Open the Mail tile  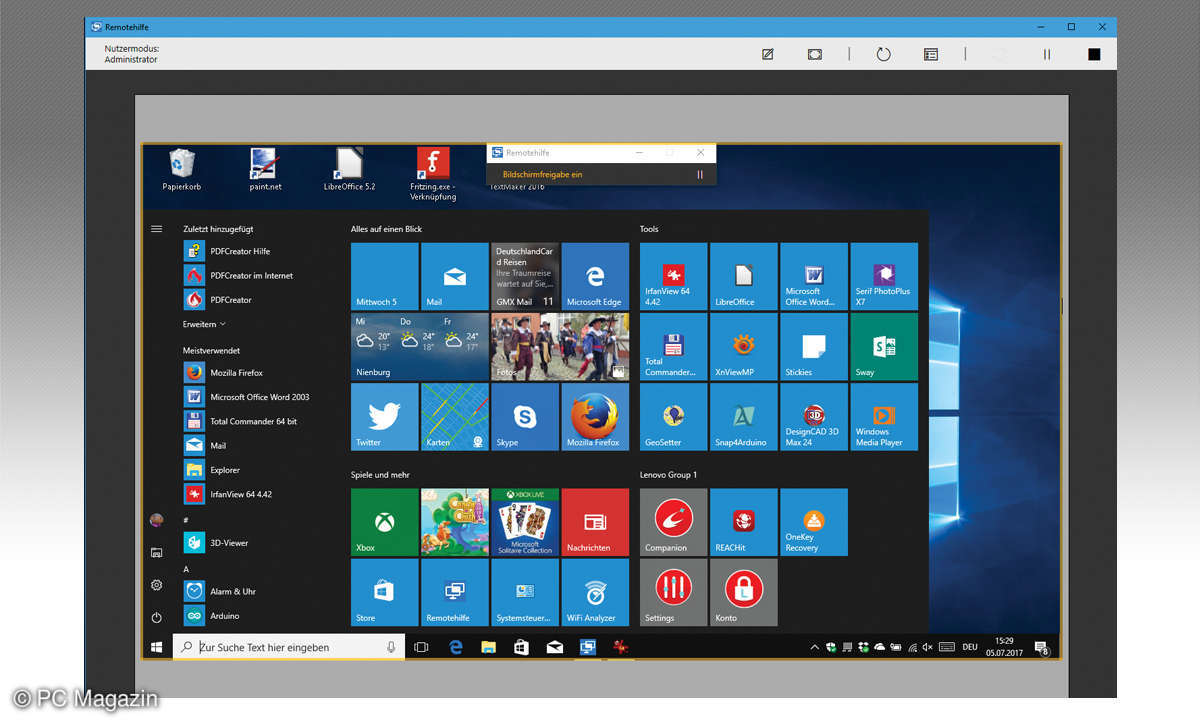(455, 276)
